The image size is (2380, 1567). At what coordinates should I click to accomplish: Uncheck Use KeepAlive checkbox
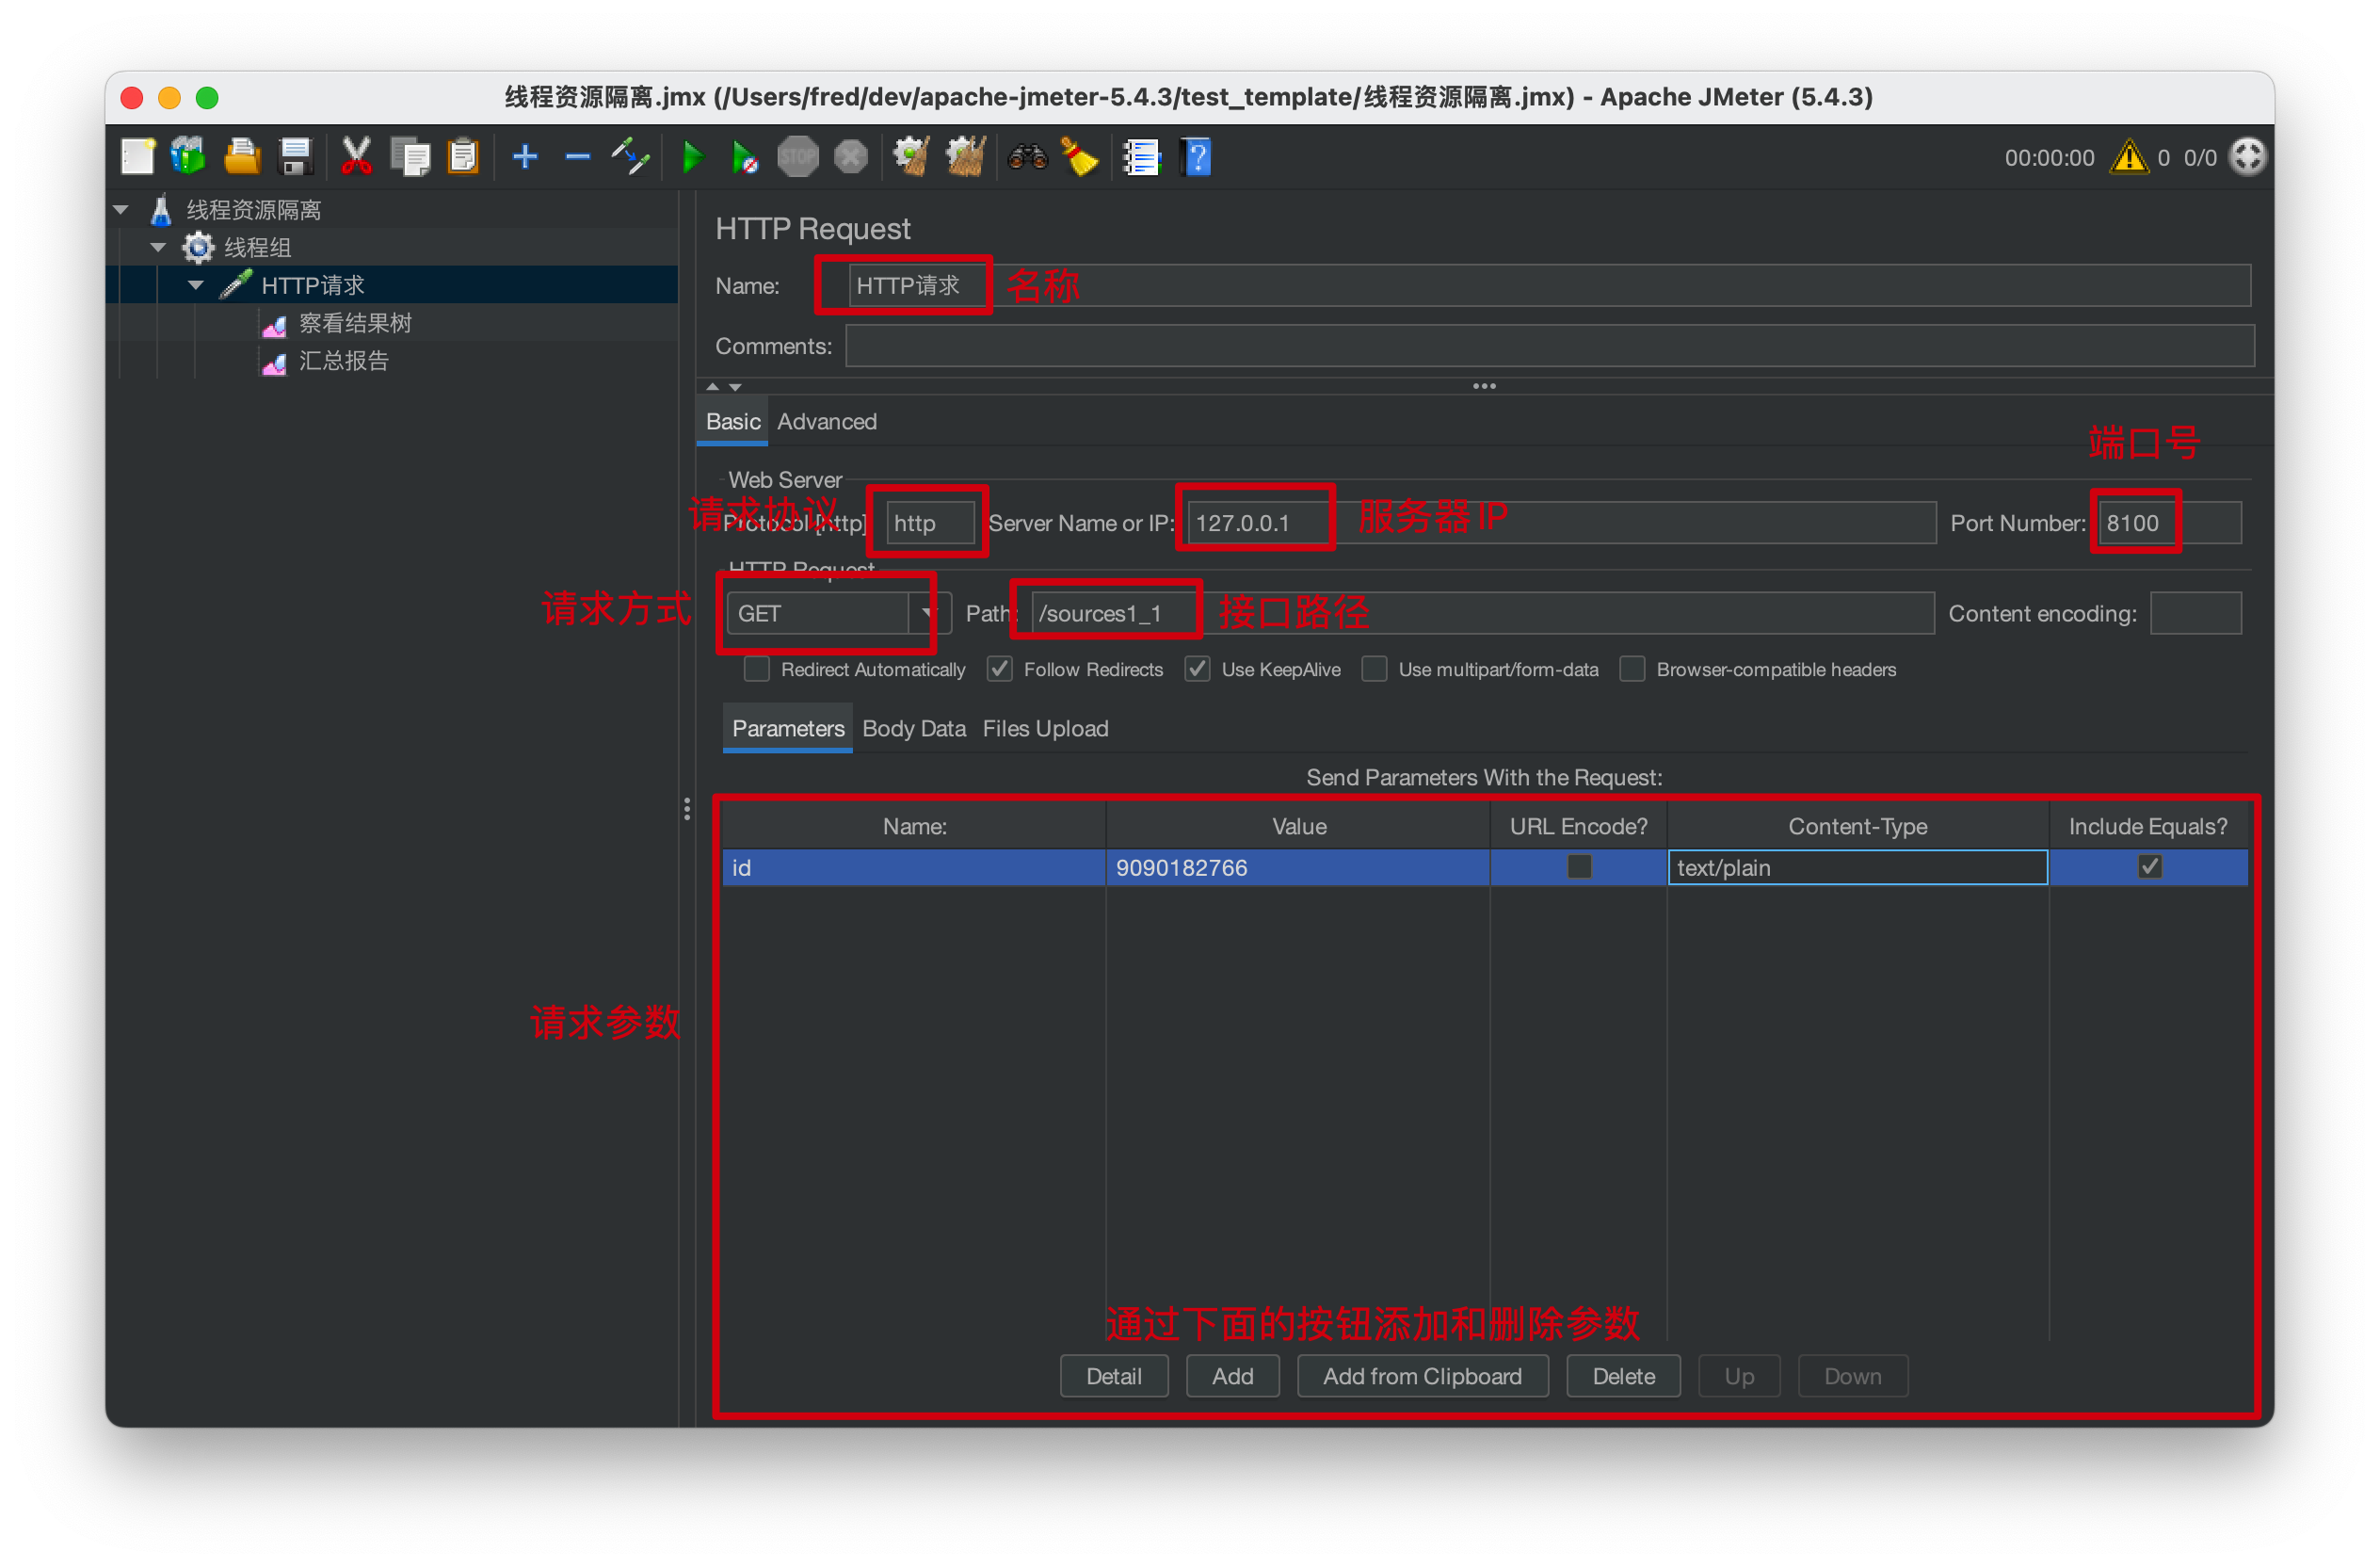(x=1198, y=669)
